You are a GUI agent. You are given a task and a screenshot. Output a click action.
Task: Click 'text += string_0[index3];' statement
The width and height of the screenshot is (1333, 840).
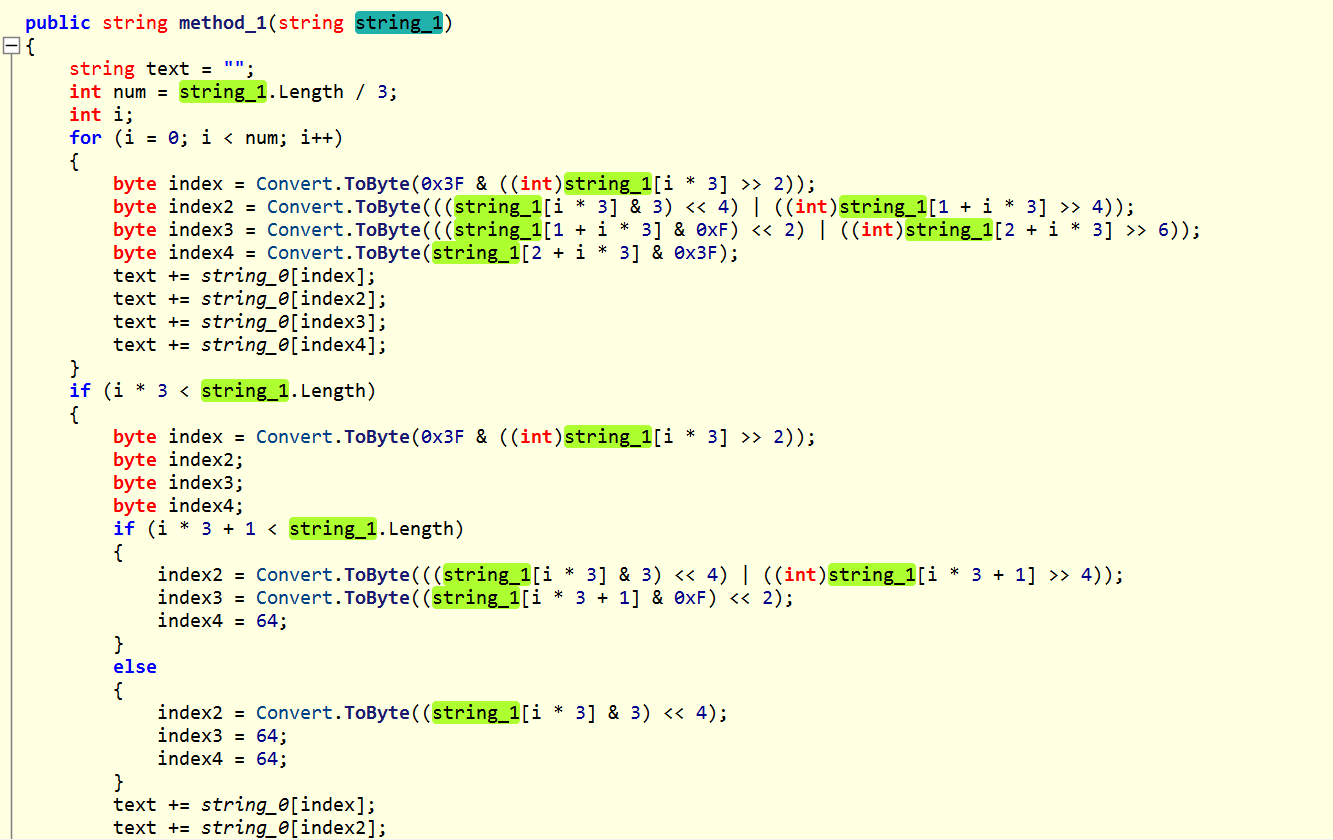click(250, 322)
